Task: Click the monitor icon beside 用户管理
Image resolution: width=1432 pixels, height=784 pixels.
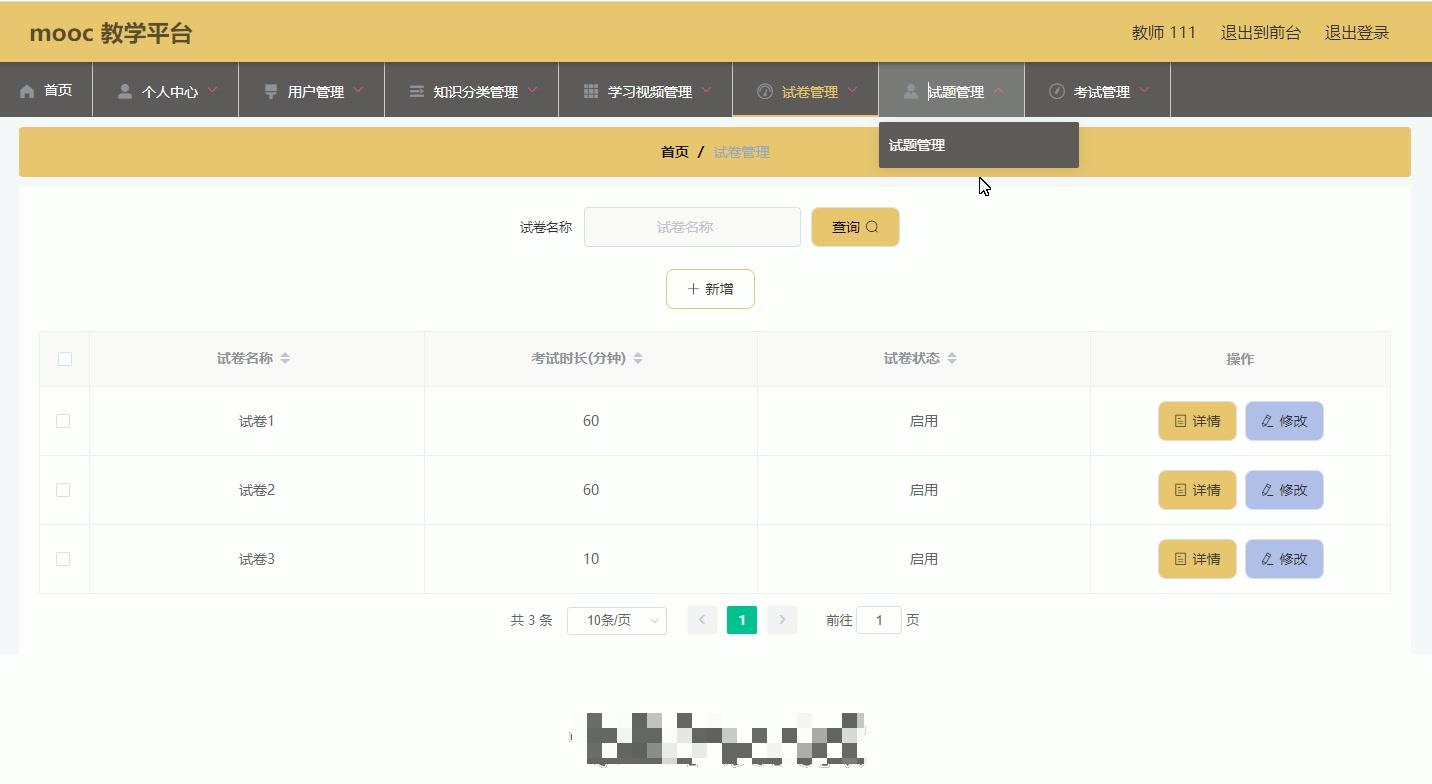Action: coord(270,91)
